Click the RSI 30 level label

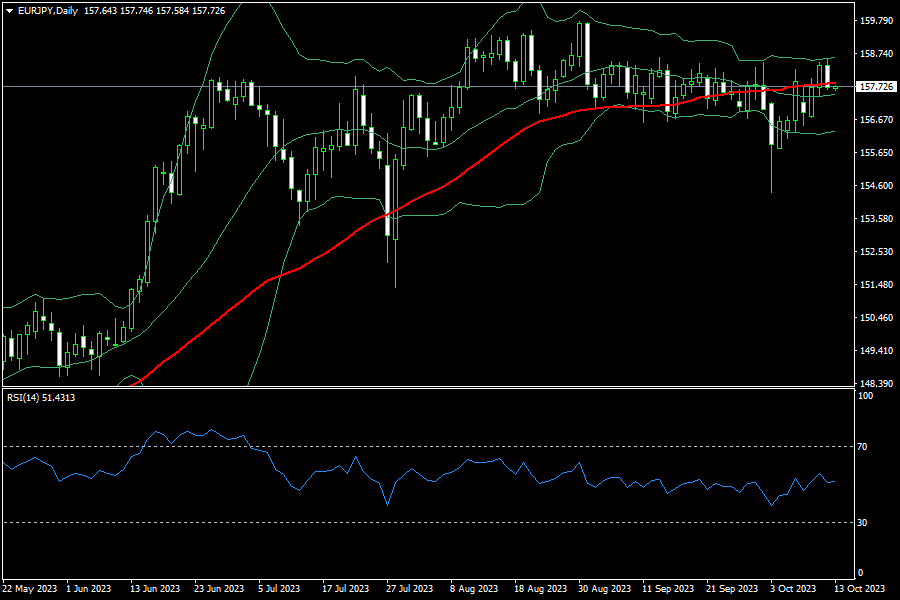click(862, 522)
